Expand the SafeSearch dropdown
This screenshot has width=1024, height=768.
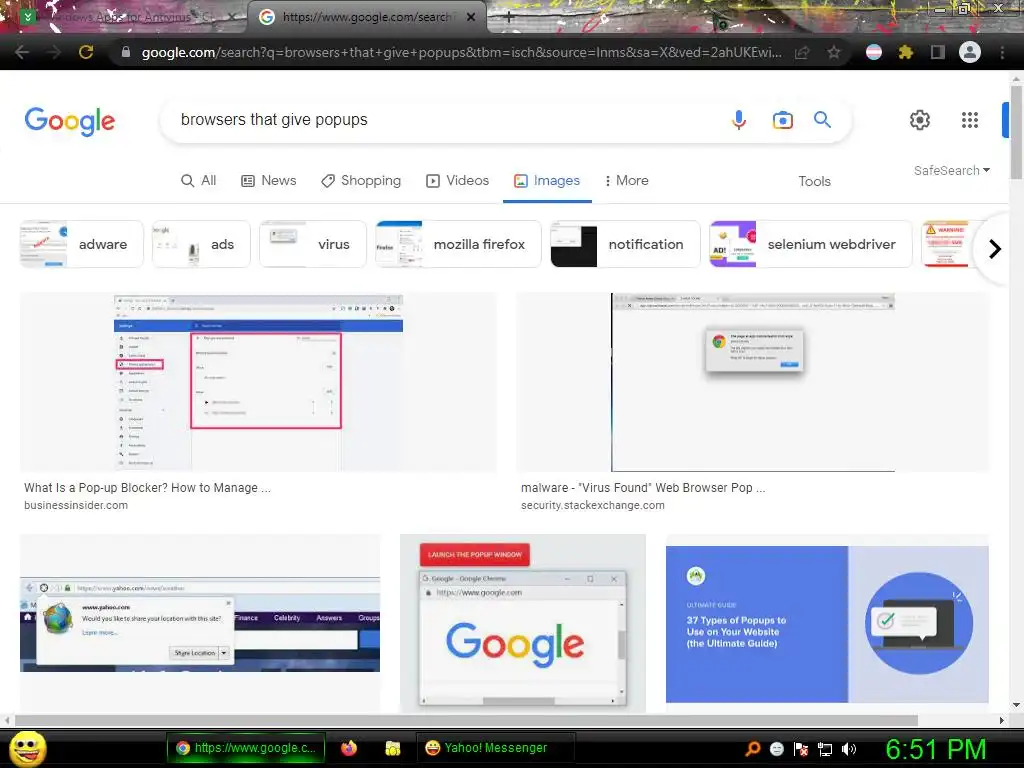[952, 170]
